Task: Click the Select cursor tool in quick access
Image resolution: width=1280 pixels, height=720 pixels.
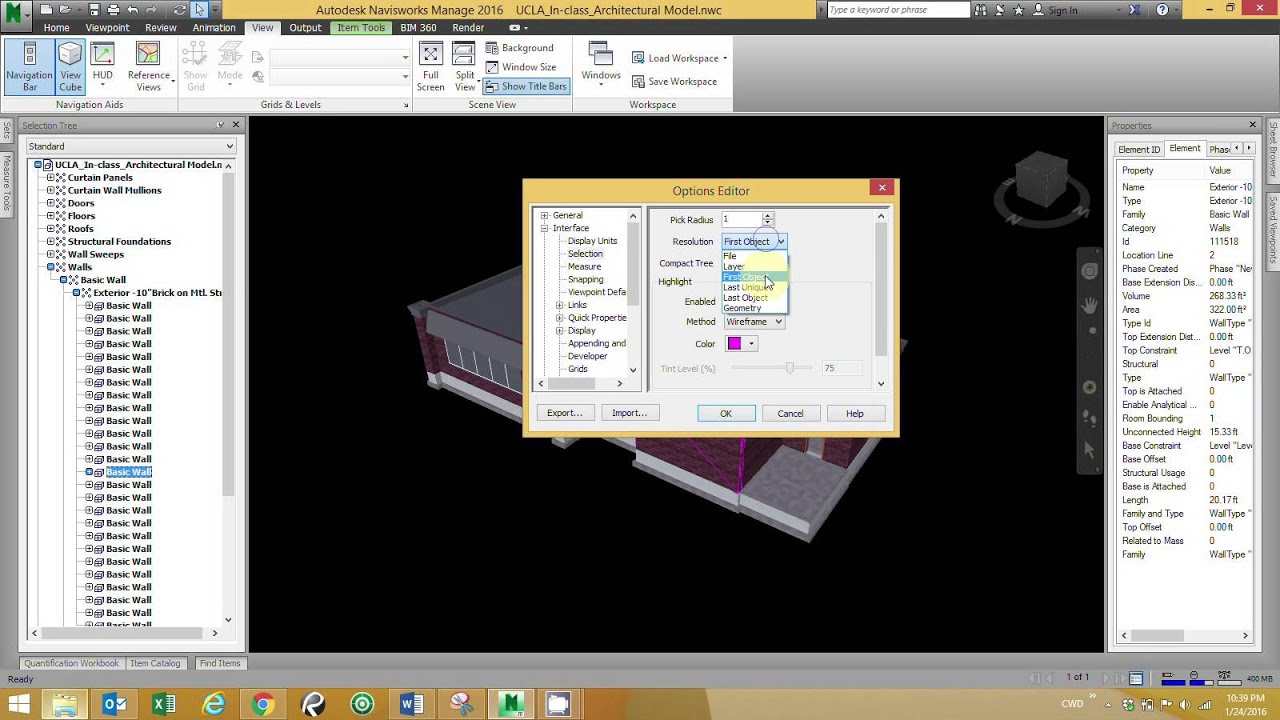Action: 200,10
